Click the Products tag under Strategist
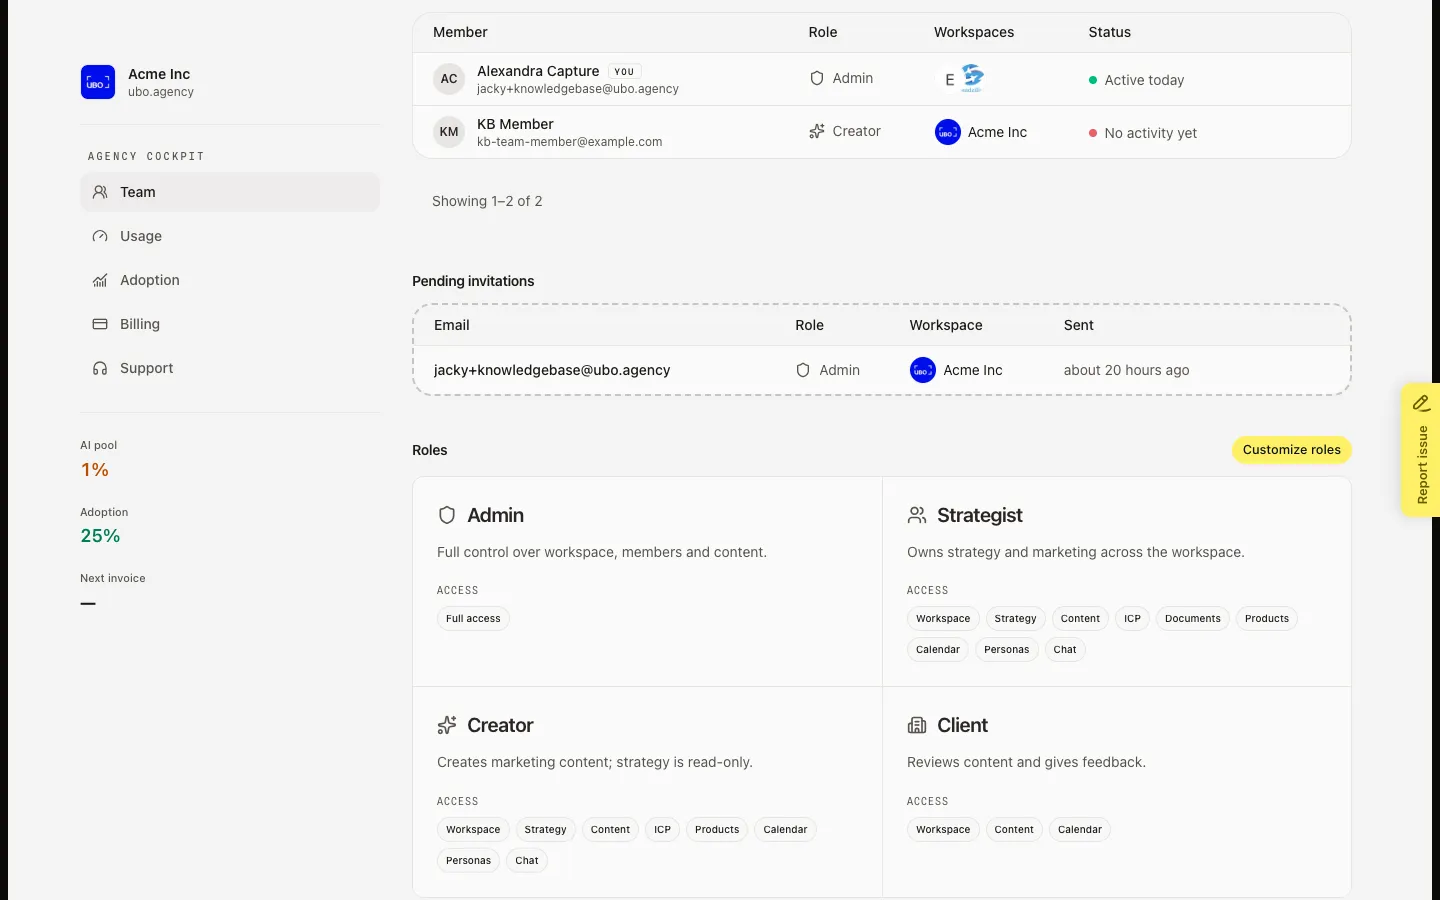 pyautogui.click(x=1267, y=619)
